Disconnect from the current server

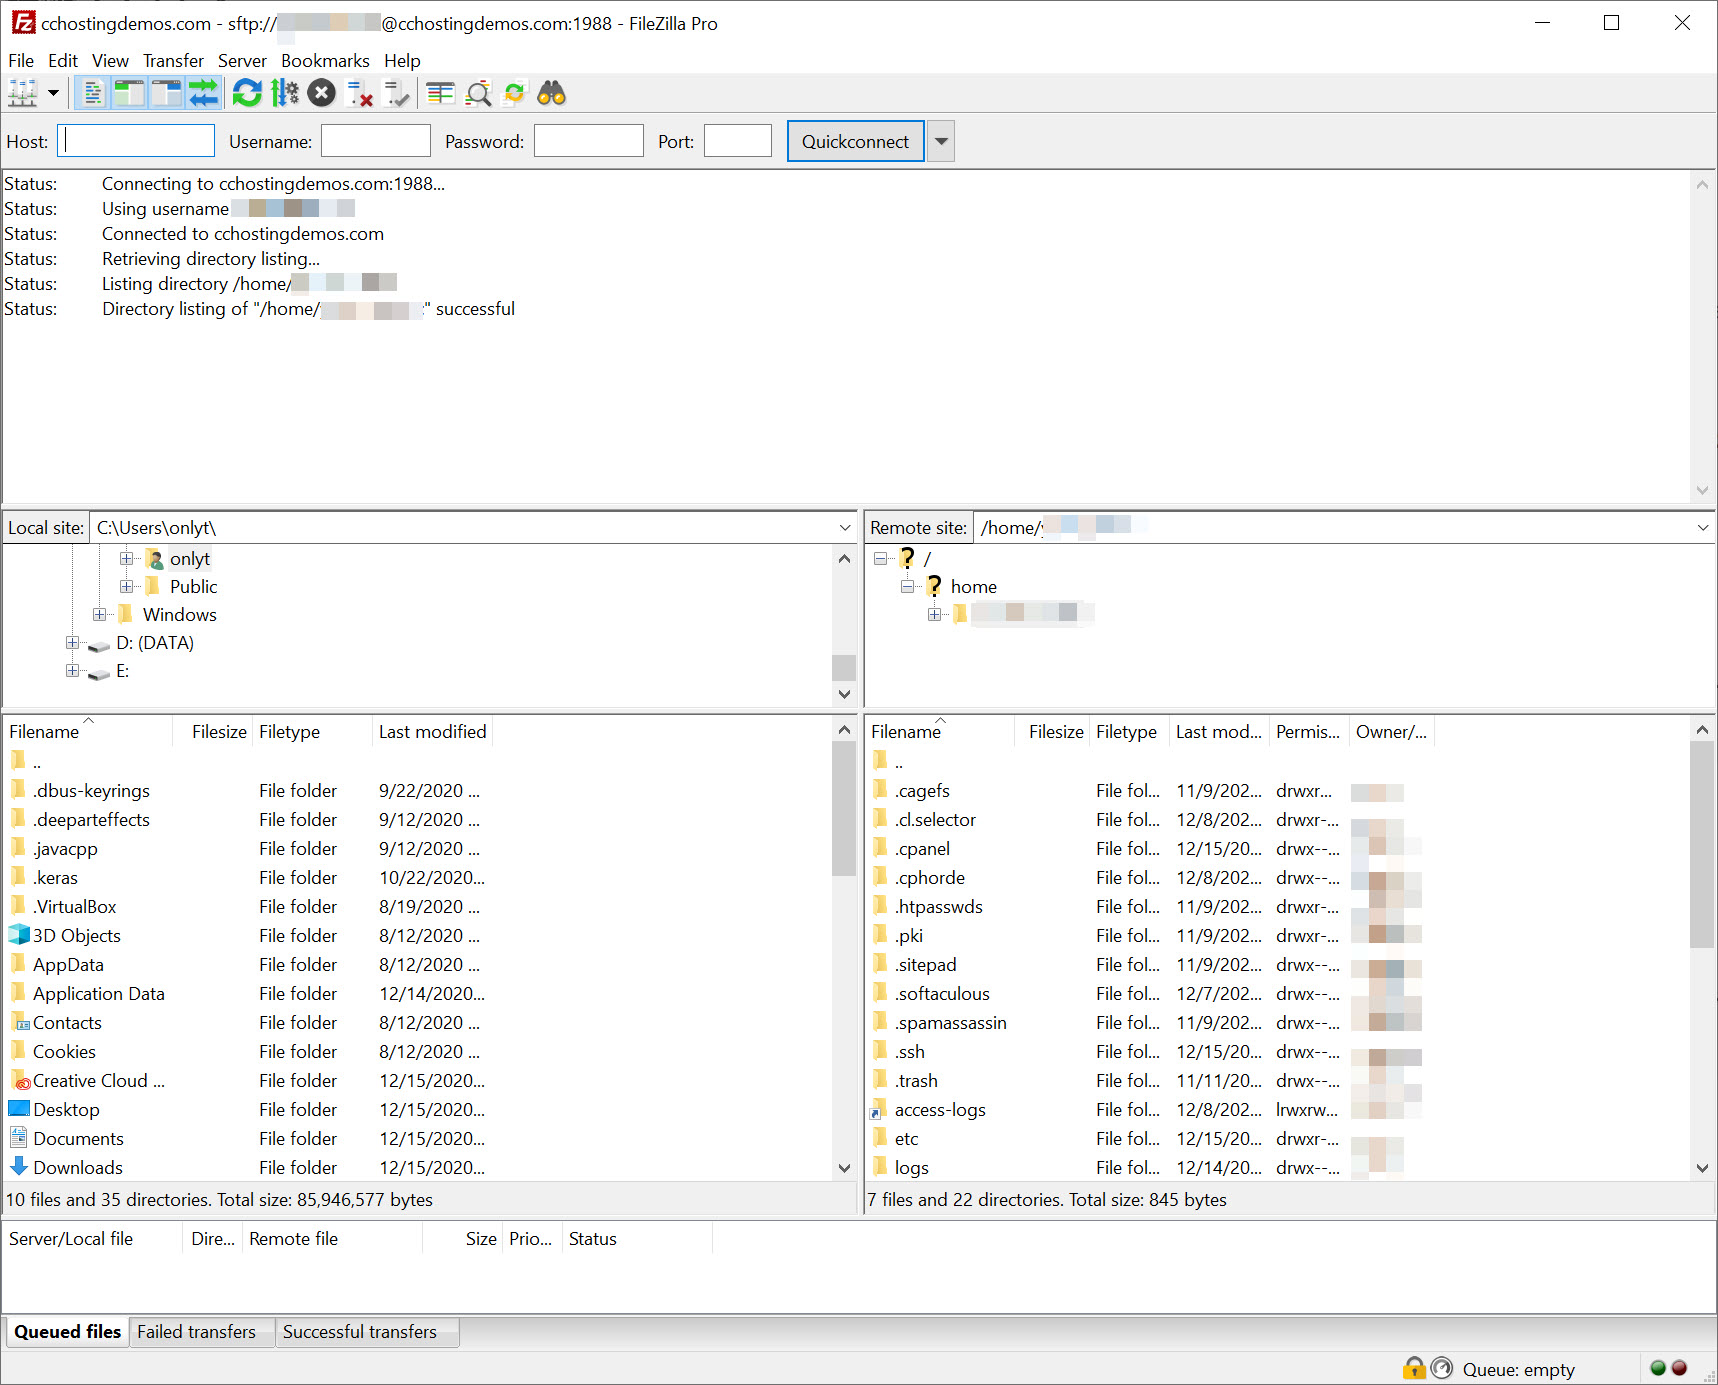click(359, 92)
